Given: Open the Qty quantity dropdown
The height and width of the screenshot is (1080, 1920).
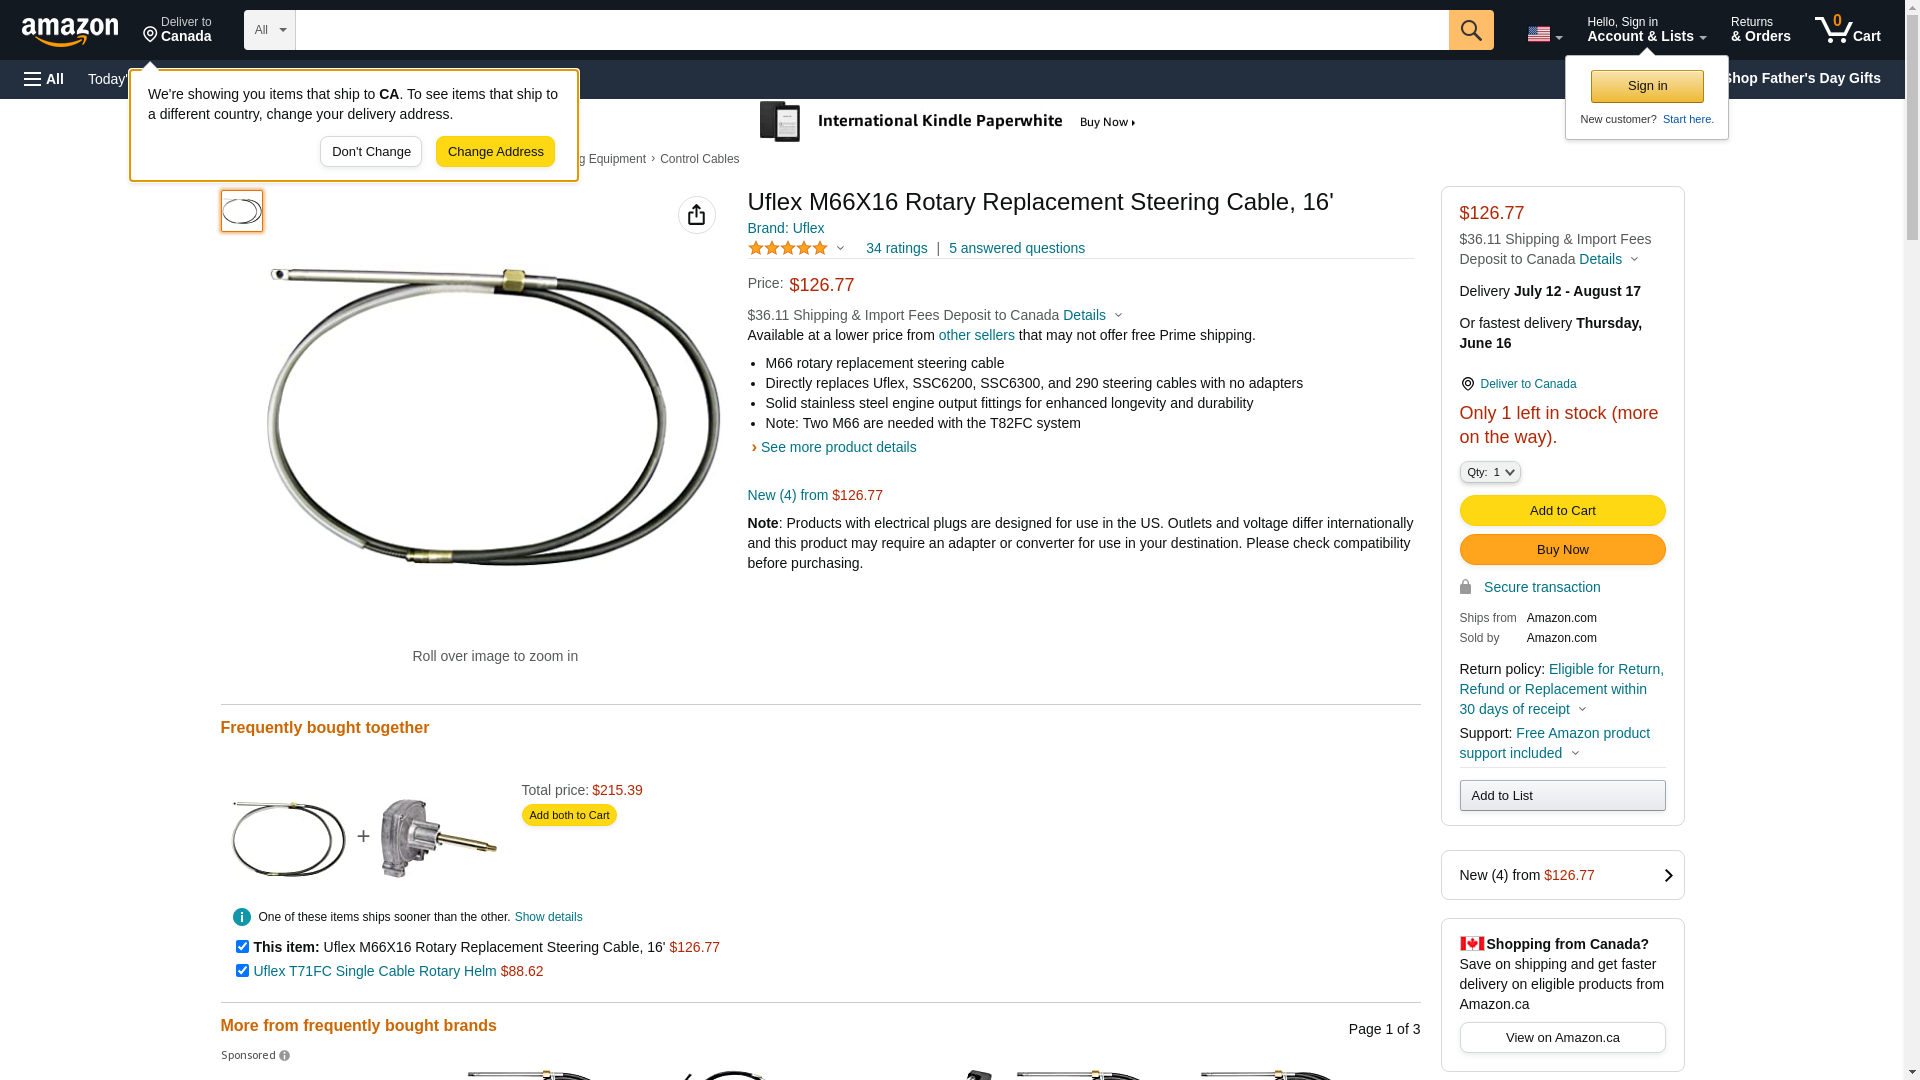Looking at the screenshot, I should [1490, 472].
